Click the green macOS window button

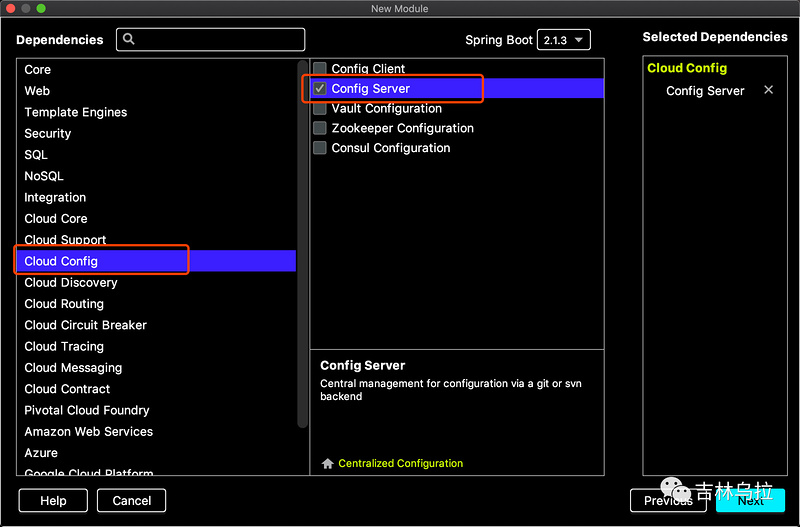point(41,8)
